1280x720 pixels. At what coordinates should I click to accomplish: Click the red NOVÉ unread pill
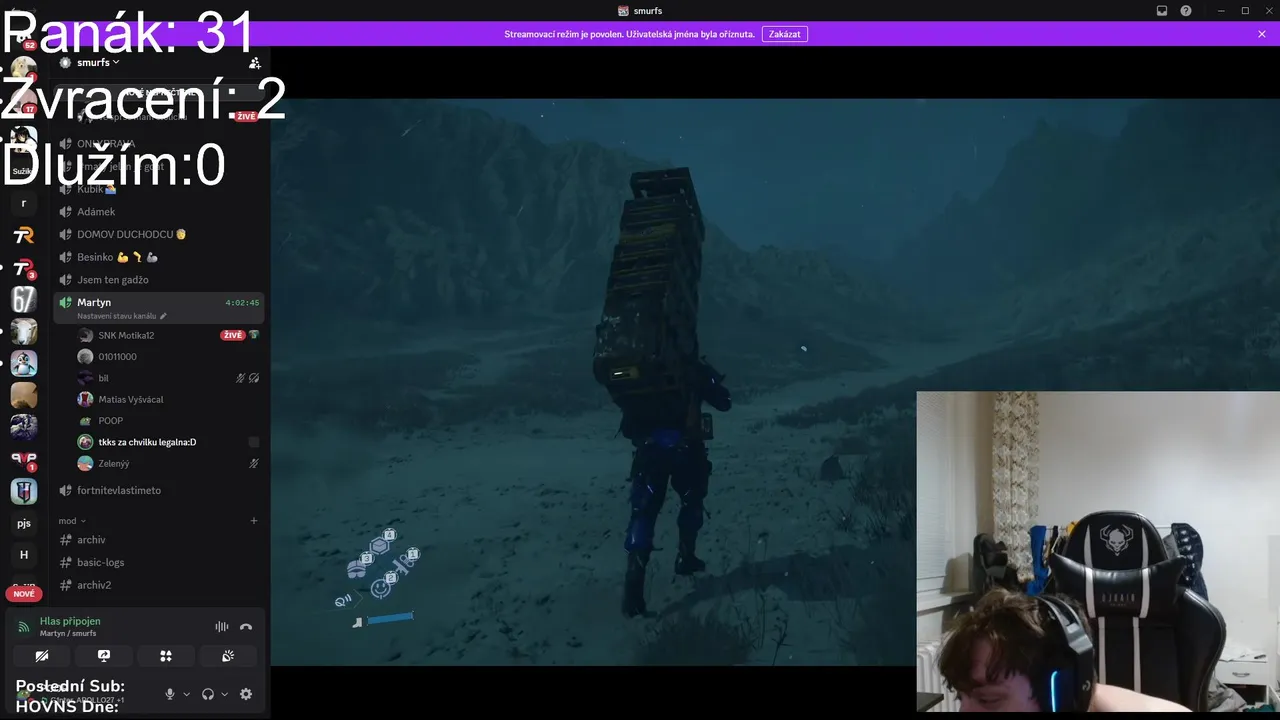click(24, 594)
